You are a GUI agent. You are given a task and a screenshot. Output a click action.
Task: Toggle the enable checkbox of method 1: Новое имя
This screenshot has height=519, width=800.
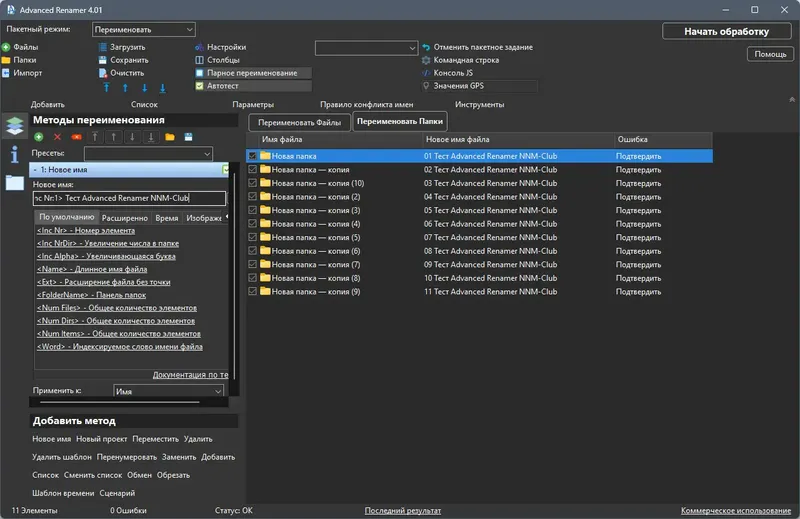225,169
